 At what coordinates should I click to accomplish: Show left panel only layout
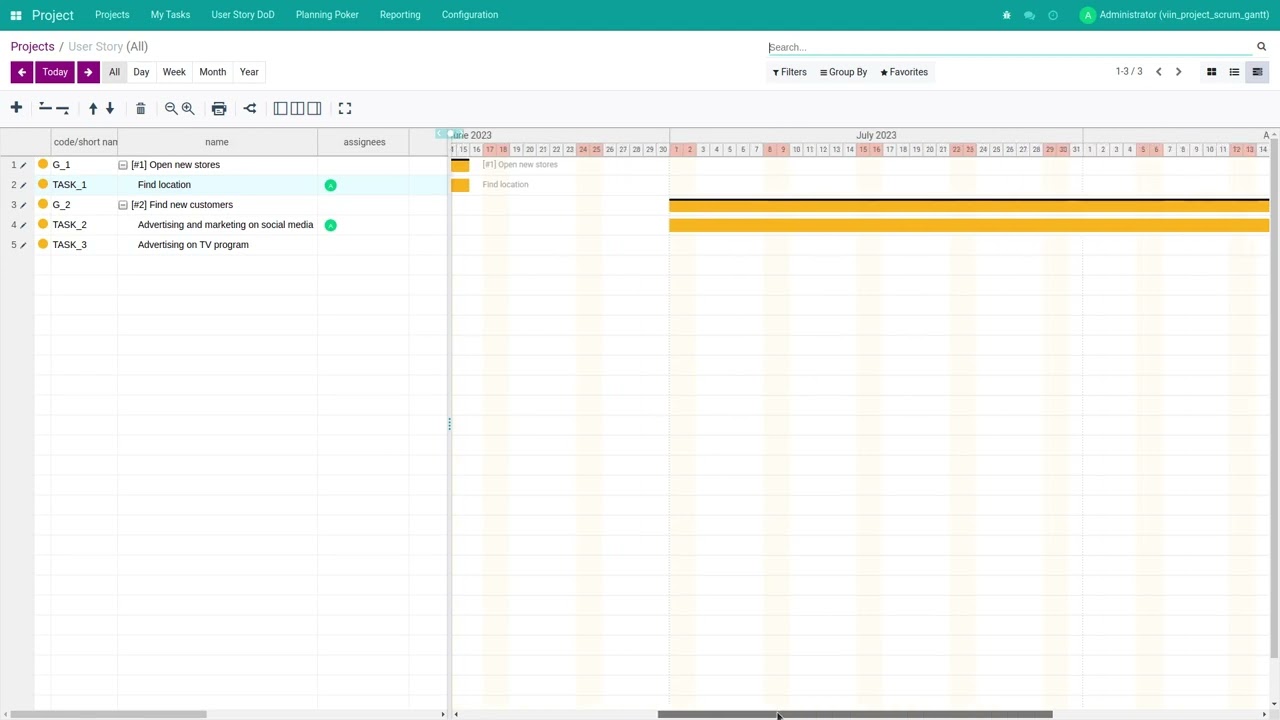[280, 108]
